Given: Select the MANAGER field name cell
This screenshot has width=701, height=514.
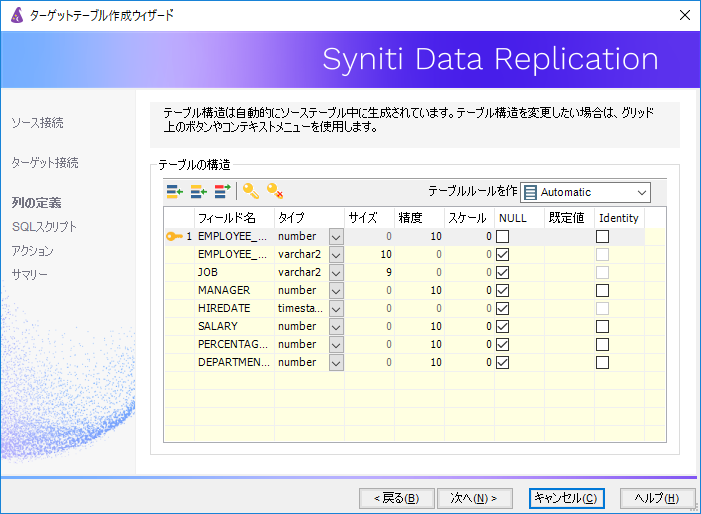Looking at the screenshot, I should coord(234,291).
